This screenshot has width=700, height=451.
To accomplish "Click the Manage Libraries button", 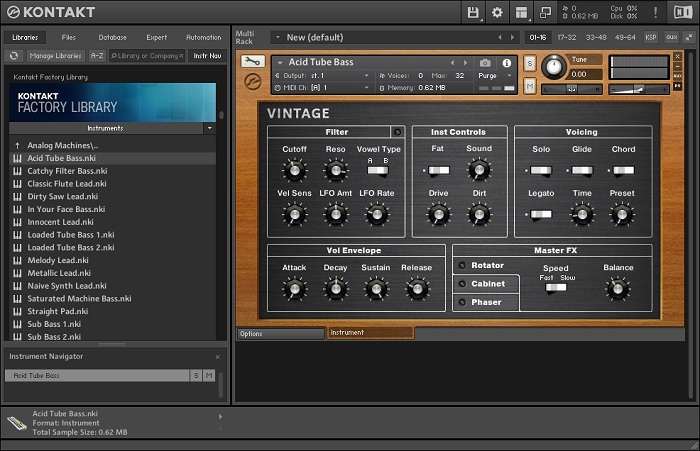I will (x=55, y=56).
